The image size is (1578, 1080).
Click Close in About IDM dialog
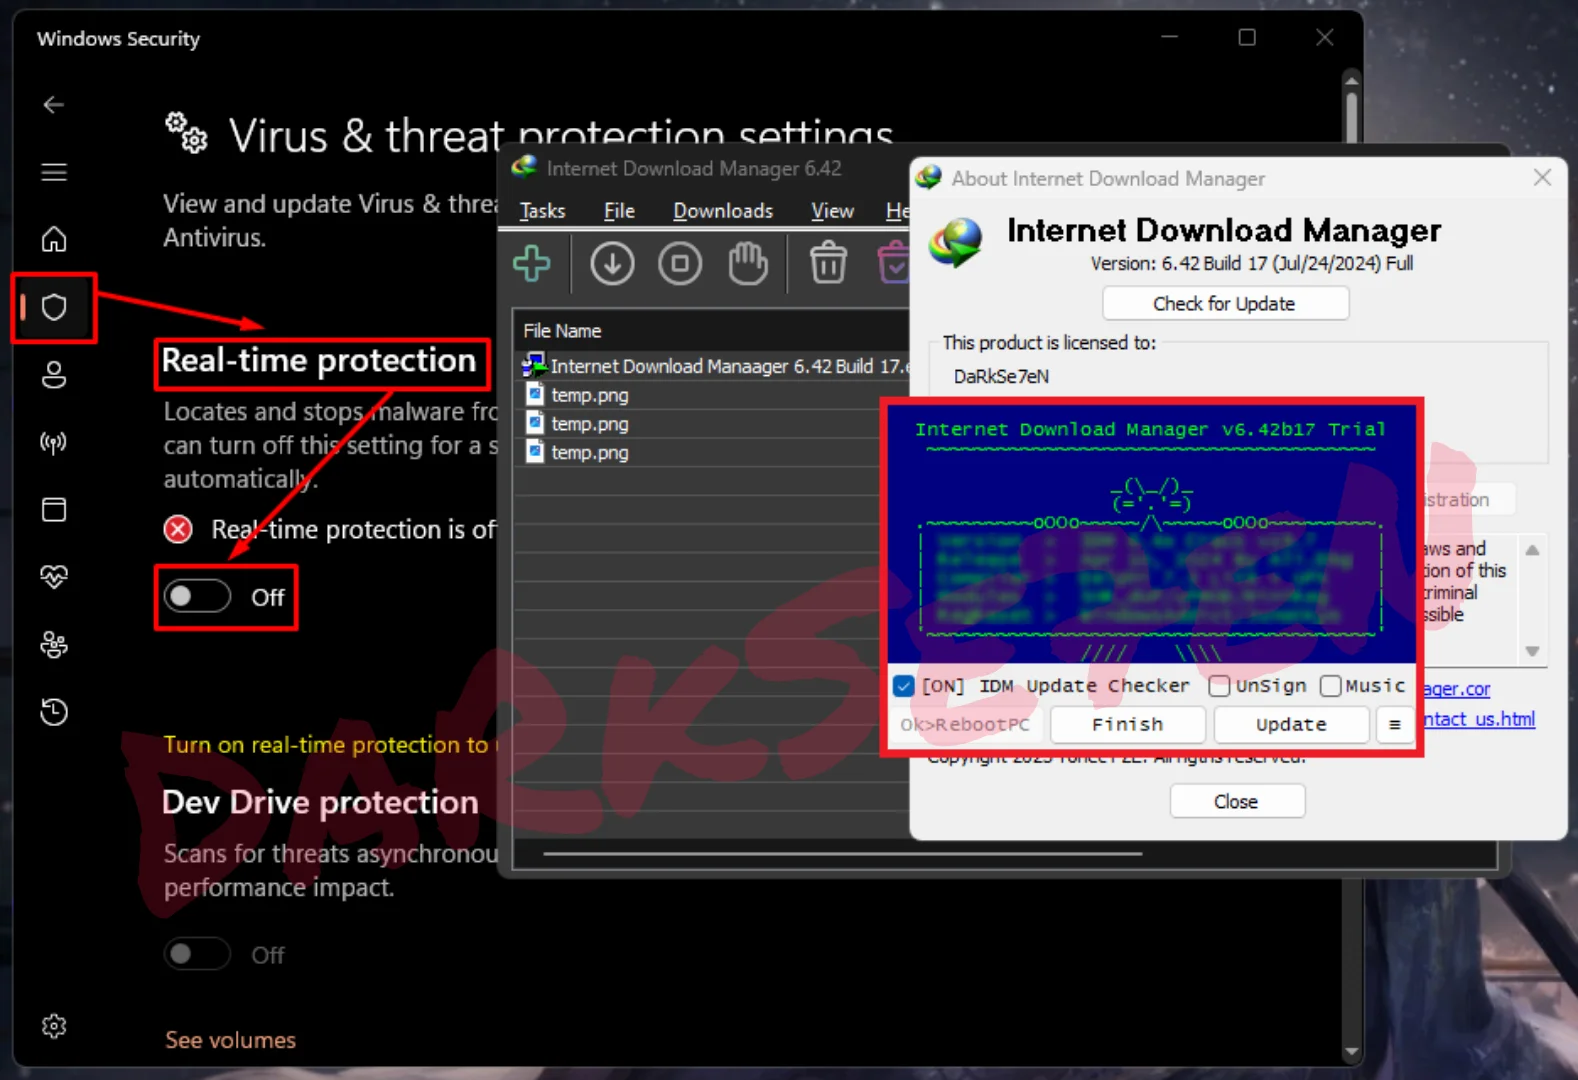[x=1237, y=801]
